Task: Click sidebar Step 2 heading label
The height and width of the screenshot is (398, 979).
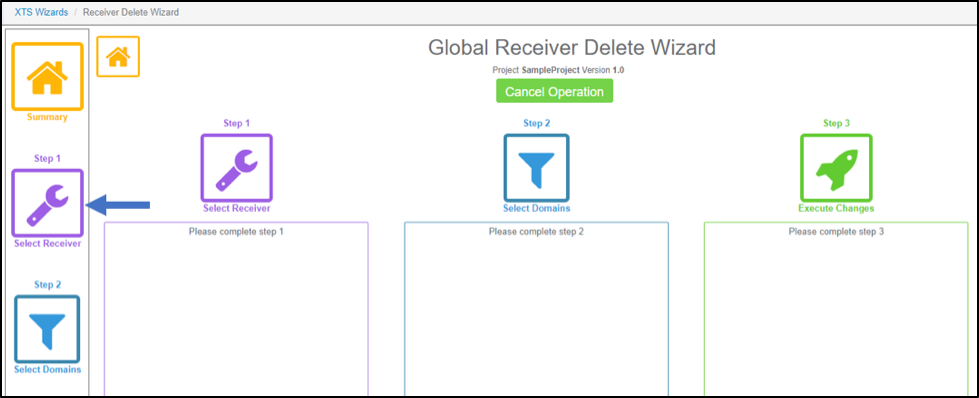Action: tap(47, 284)
